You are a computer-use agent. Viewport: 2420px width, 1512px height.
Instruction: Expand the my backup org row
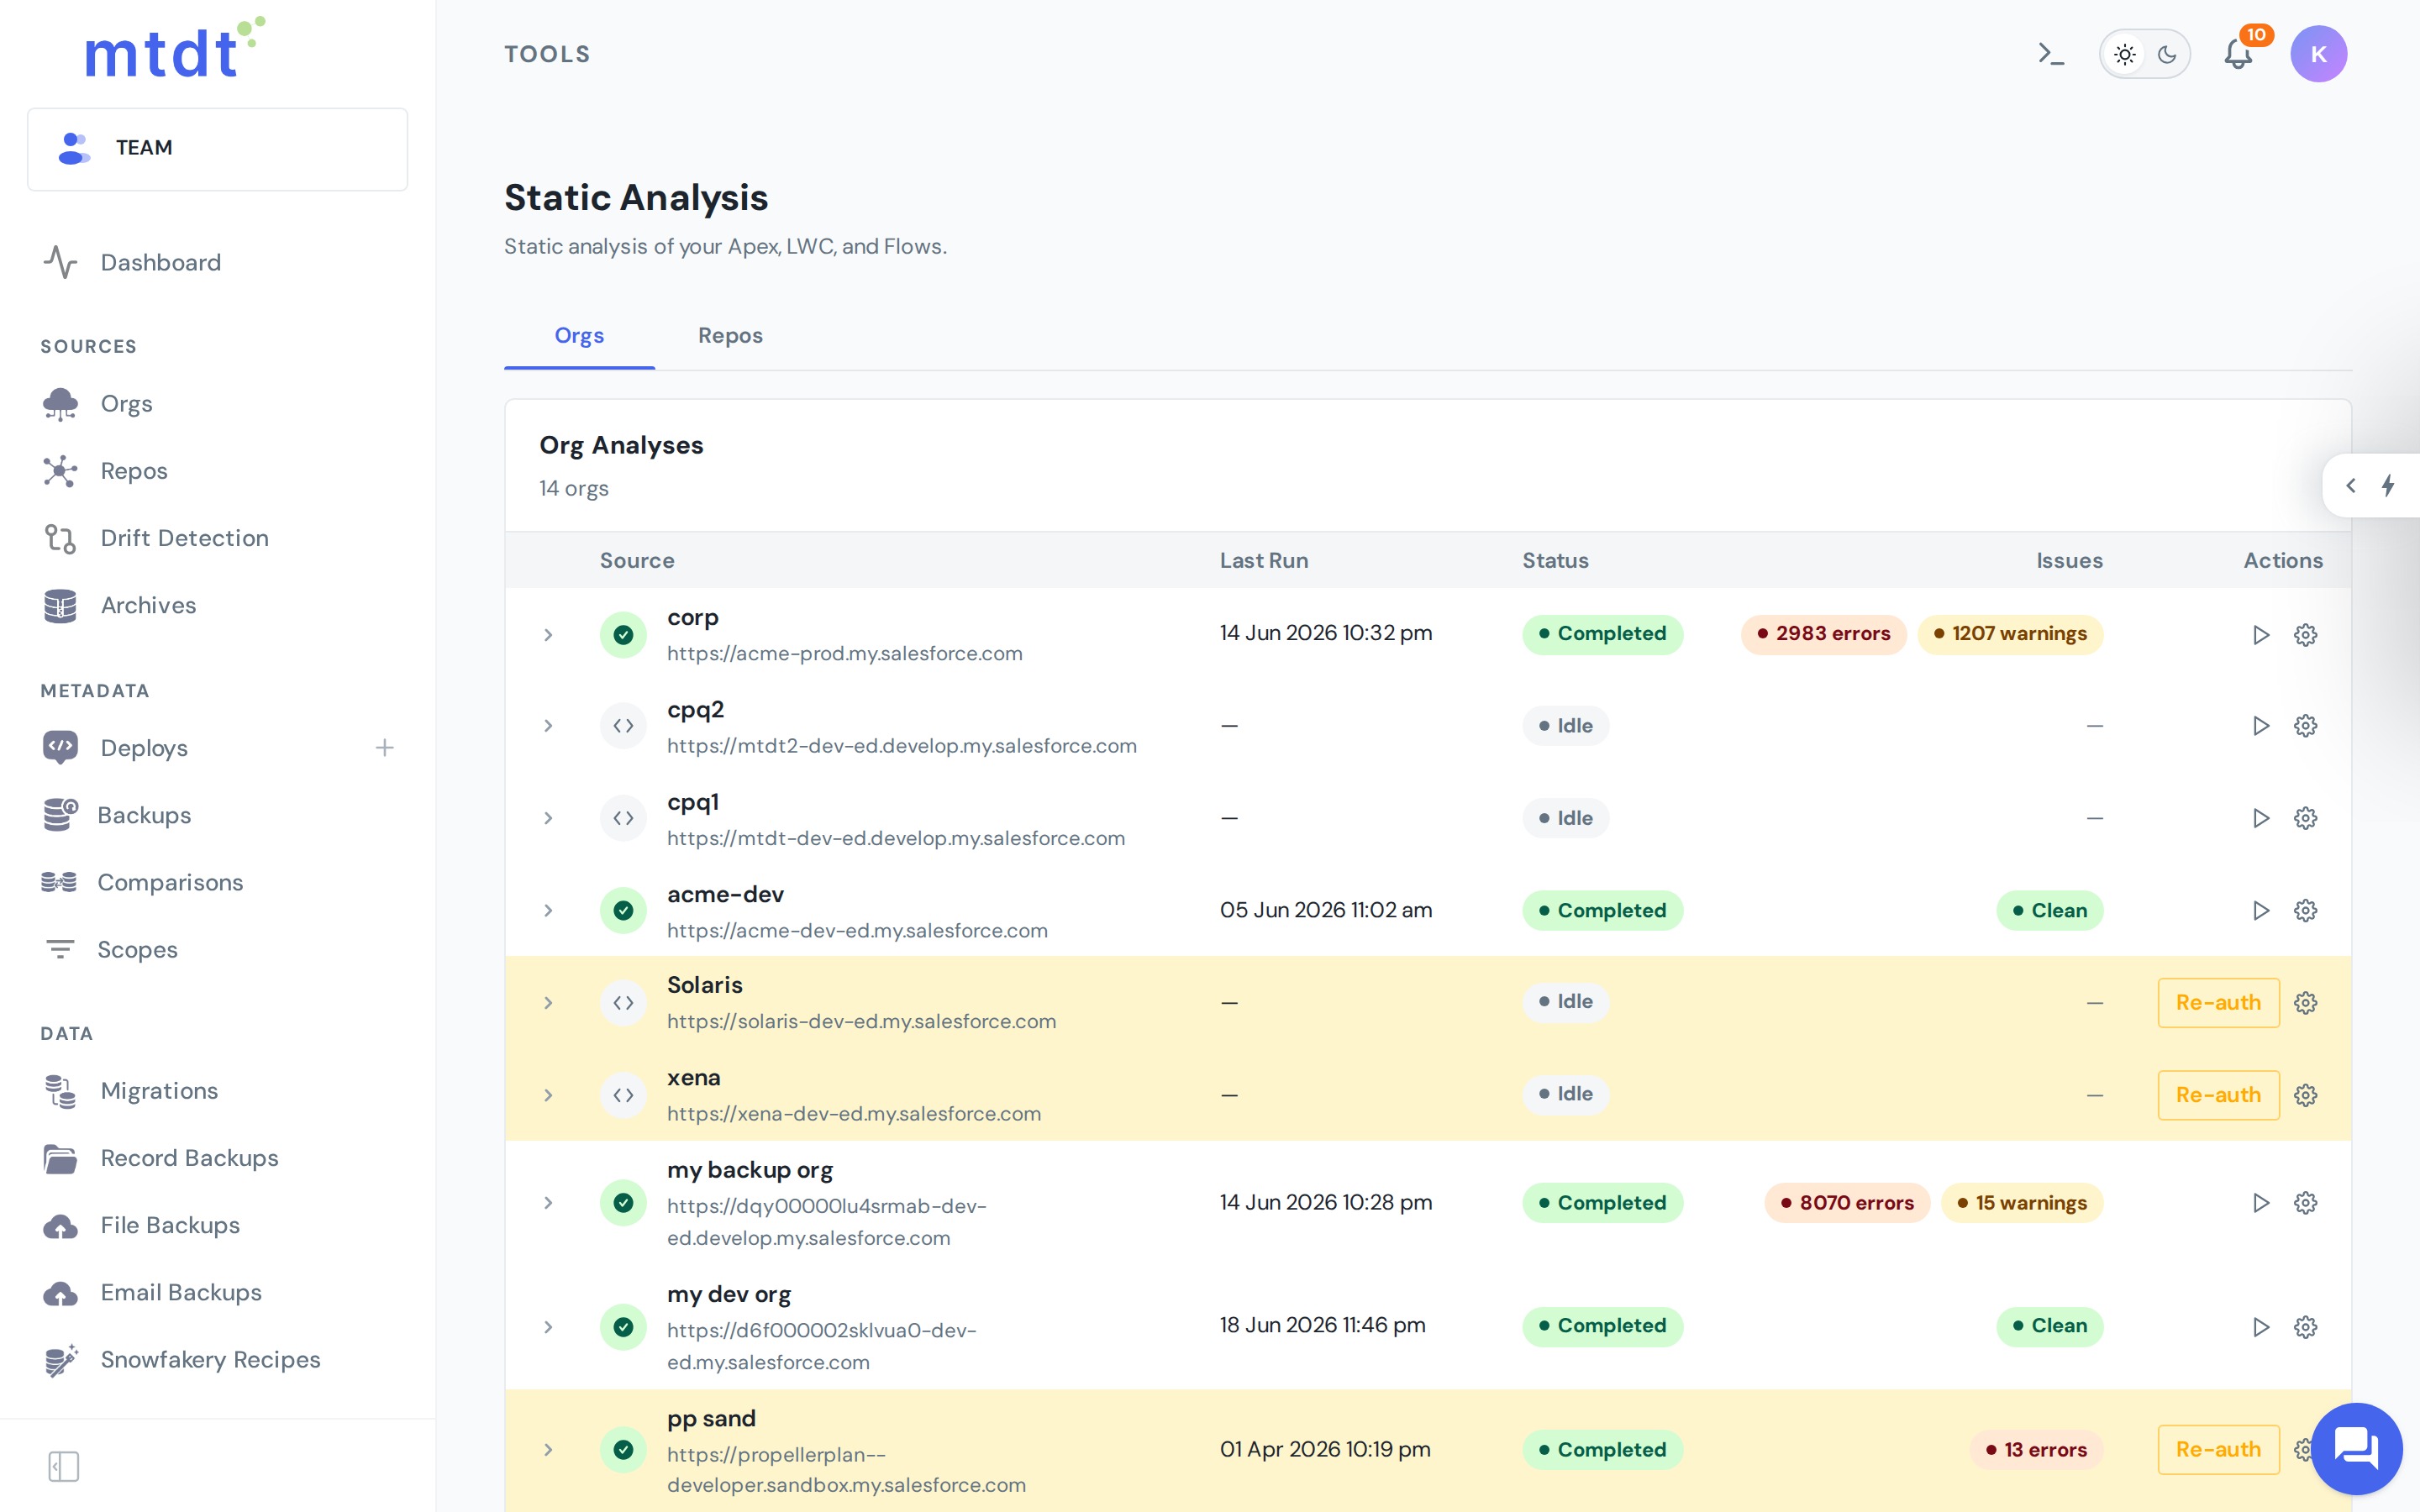(548, 1203)
